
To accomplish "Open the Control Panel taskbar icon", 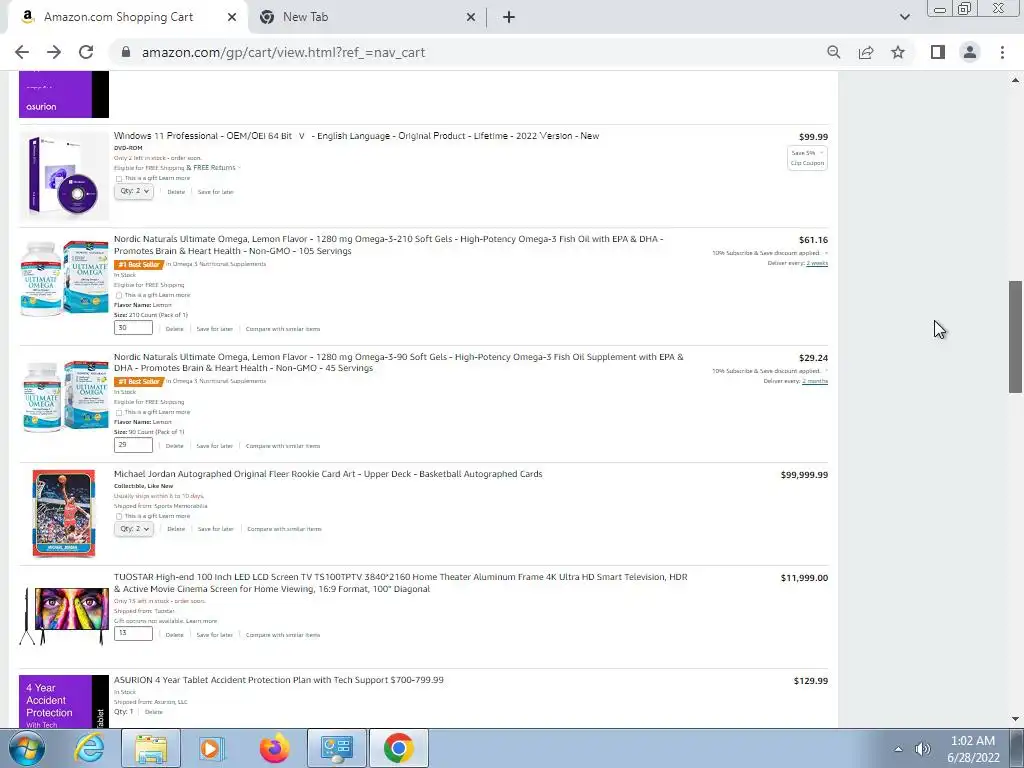I will click(337, 748).
